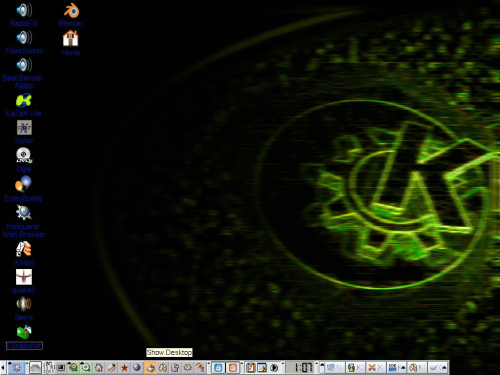
Task: Open the klipper clipboard tray icon
Action: (x=250, y=367)
